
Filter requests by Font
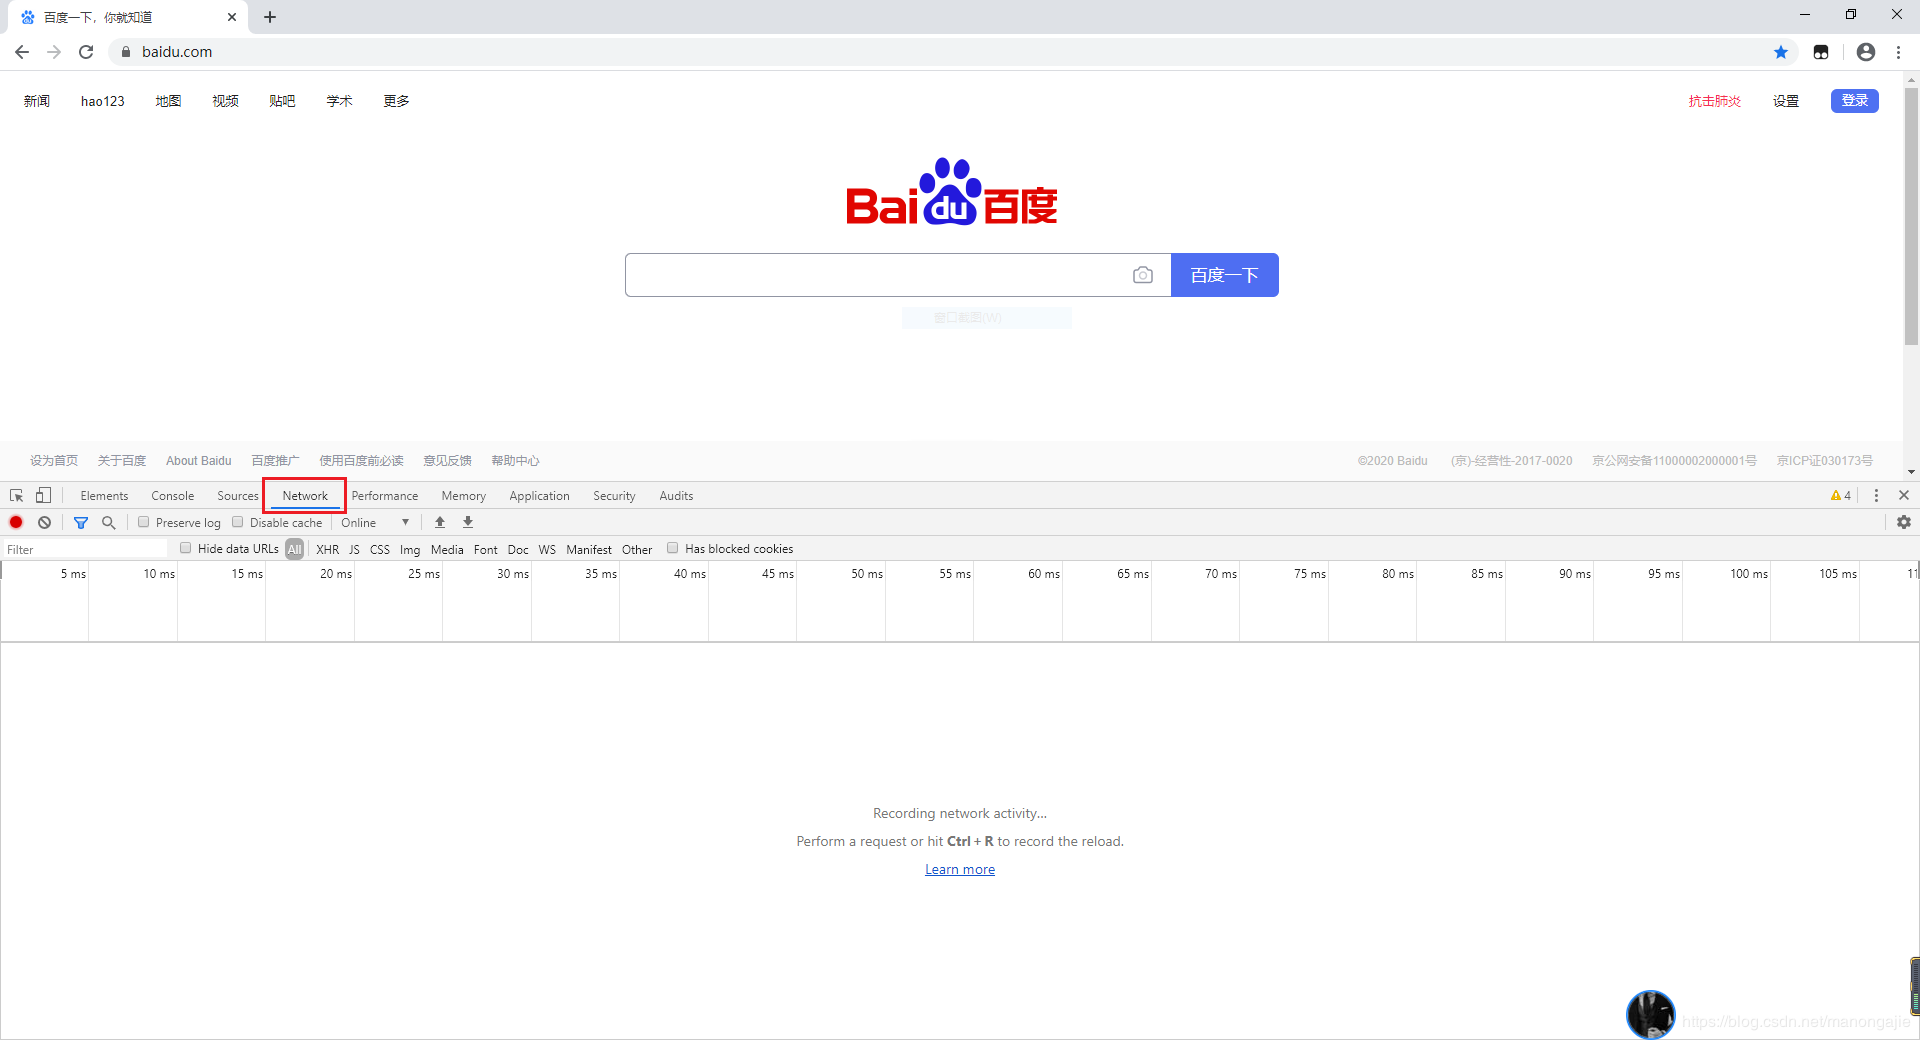pyautogui.click(x=486, y=549)
